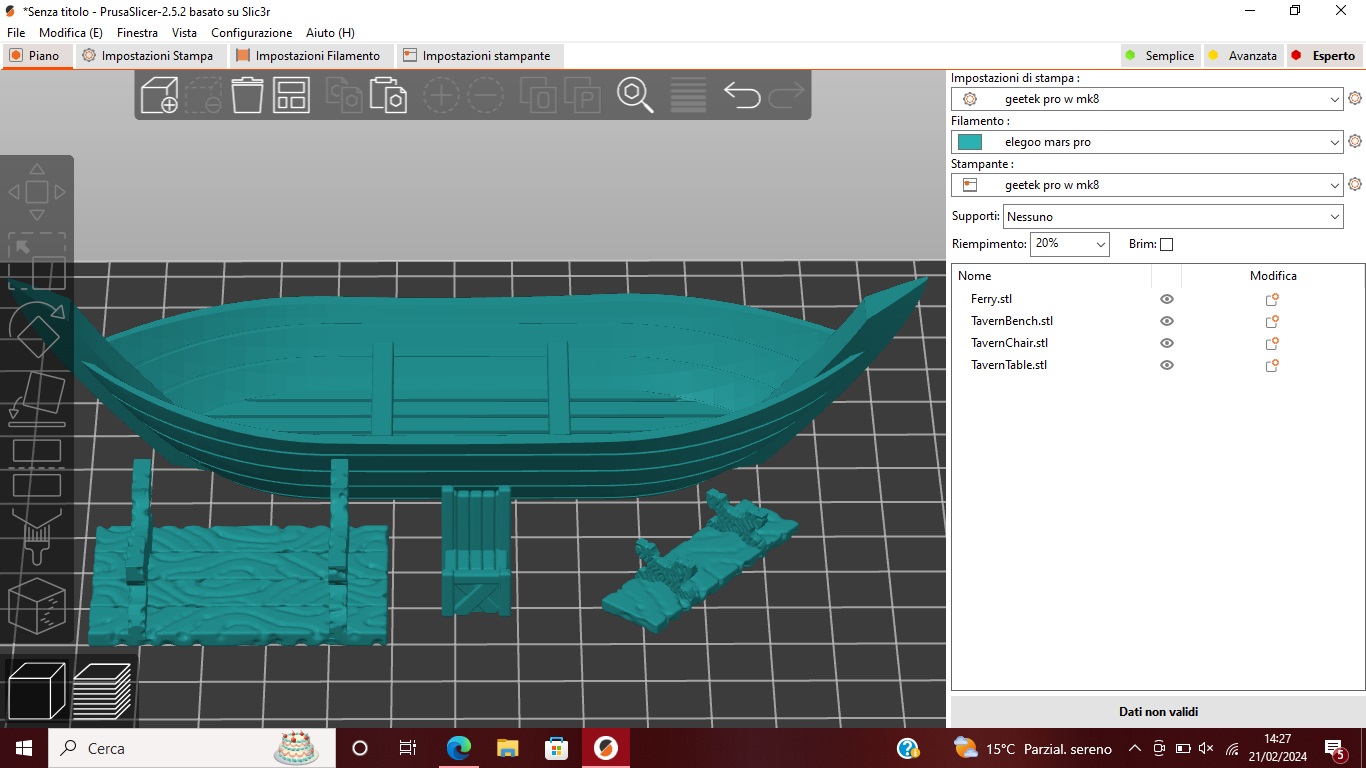
Task: Switch to Avanzata mode
Action: coord(1242,56)
